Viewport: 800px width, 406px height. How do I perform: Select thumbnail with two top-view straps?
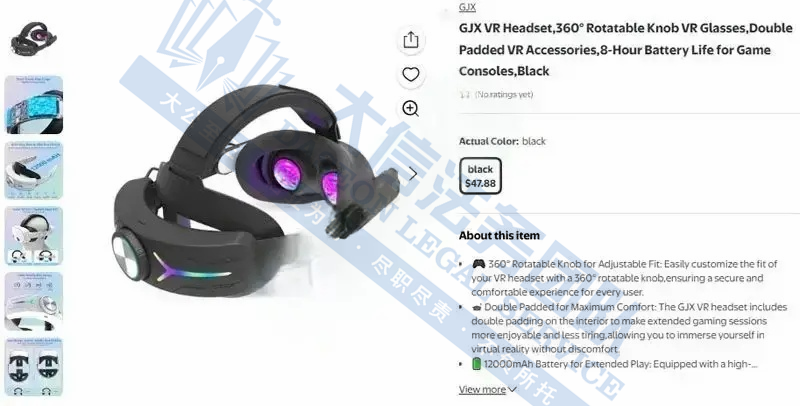(x=34, y=366)
